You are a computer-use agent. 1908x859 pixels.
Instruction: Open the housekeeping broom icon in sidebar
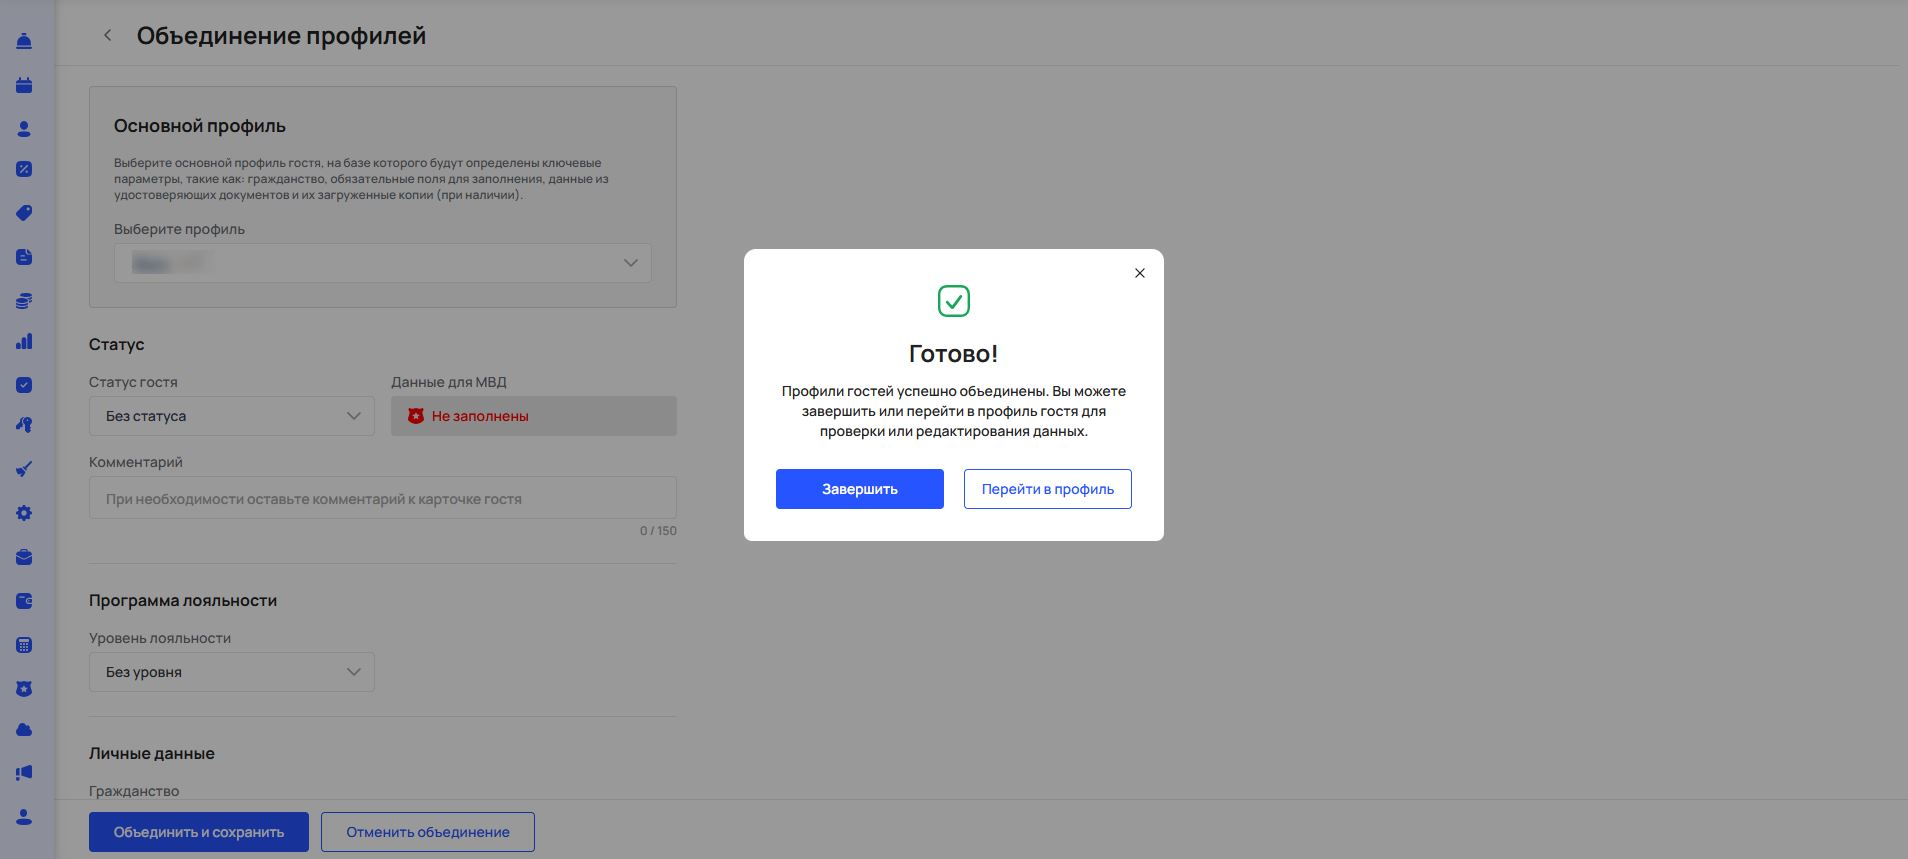pyautogui.click(x=24, y=469)
